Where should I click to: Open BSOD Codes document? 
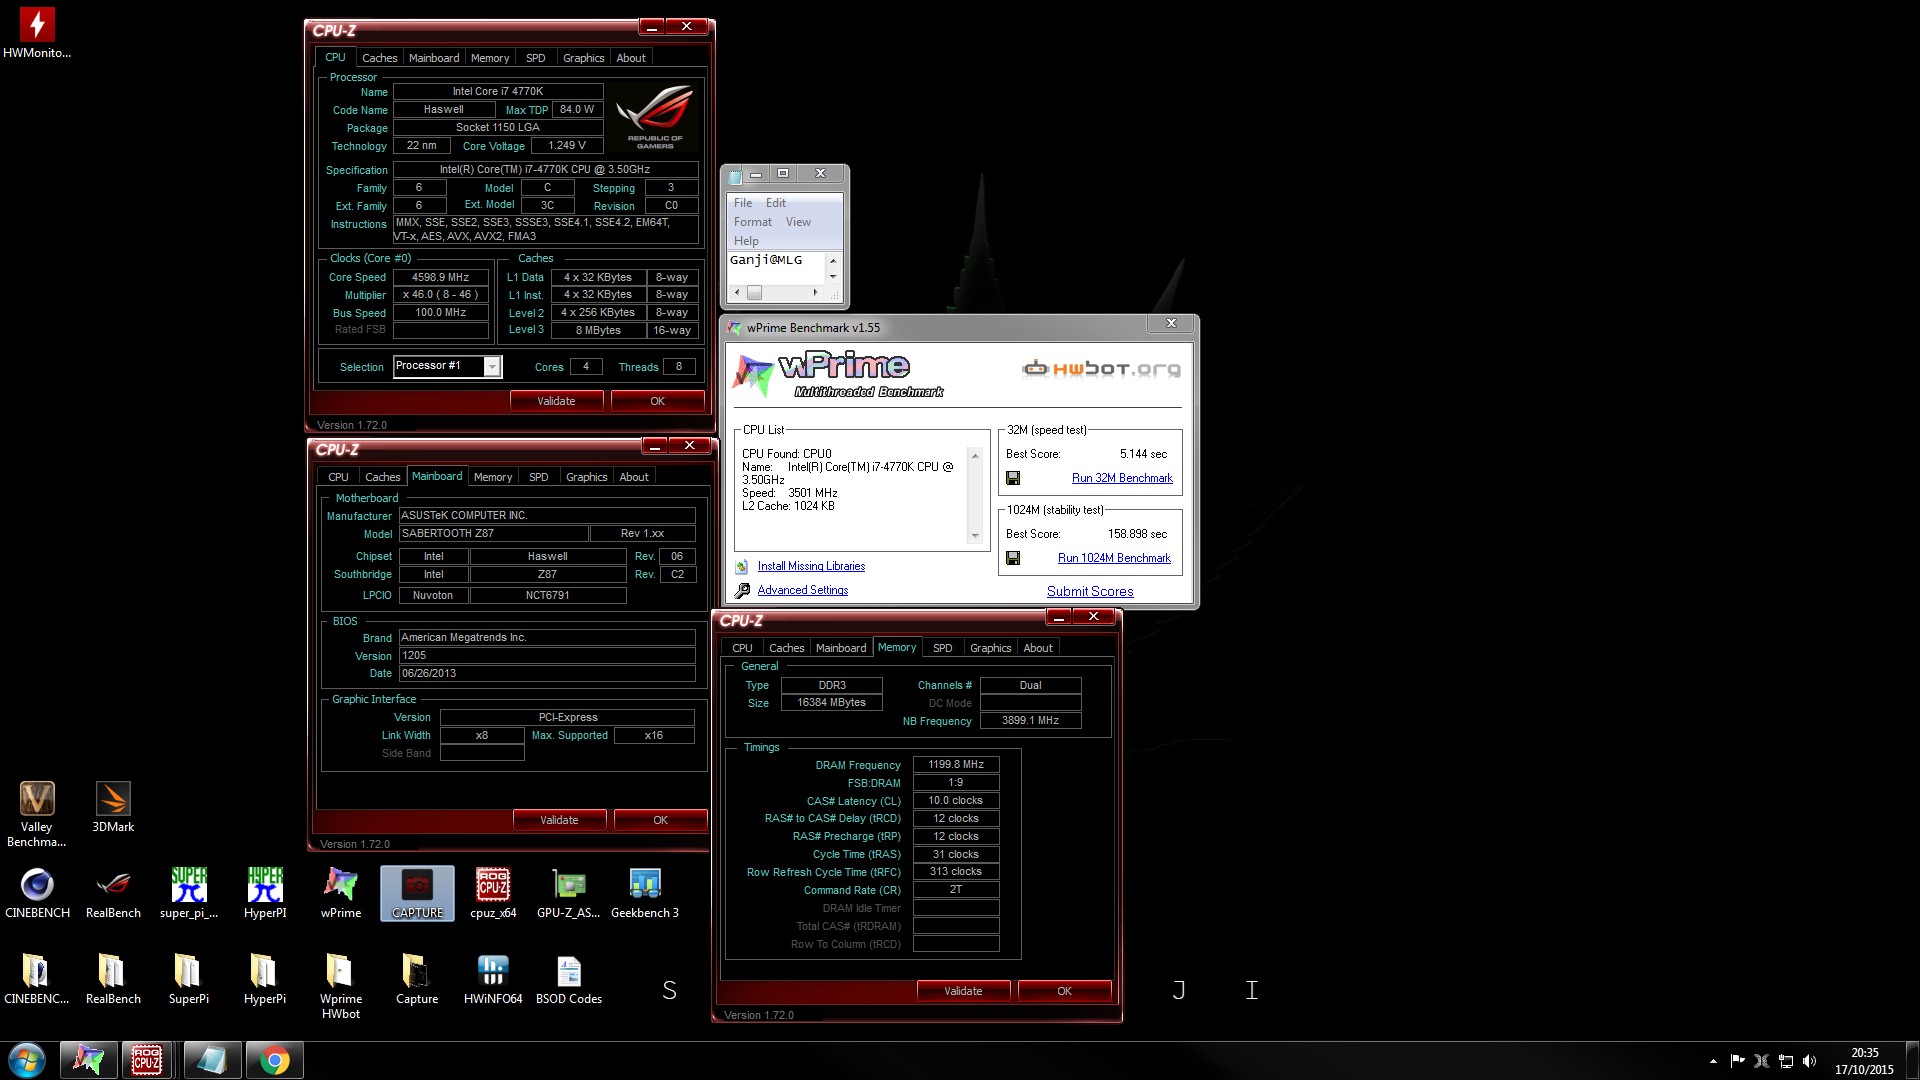click(x=569, y=978)
